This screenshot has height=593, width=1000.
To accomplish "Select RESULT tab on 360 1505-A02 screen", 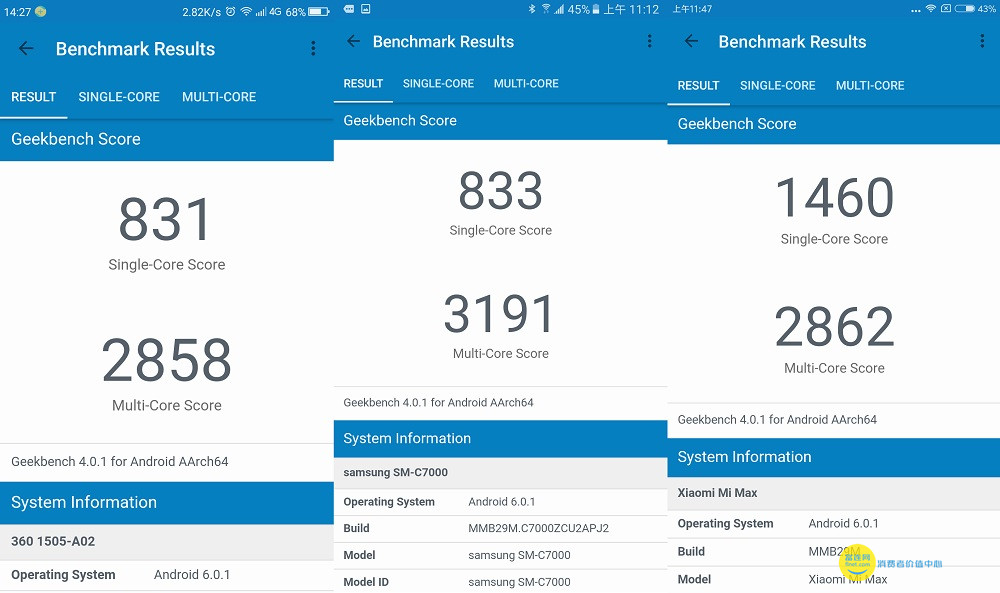I will pyautogui.click(x=34, y=97).
